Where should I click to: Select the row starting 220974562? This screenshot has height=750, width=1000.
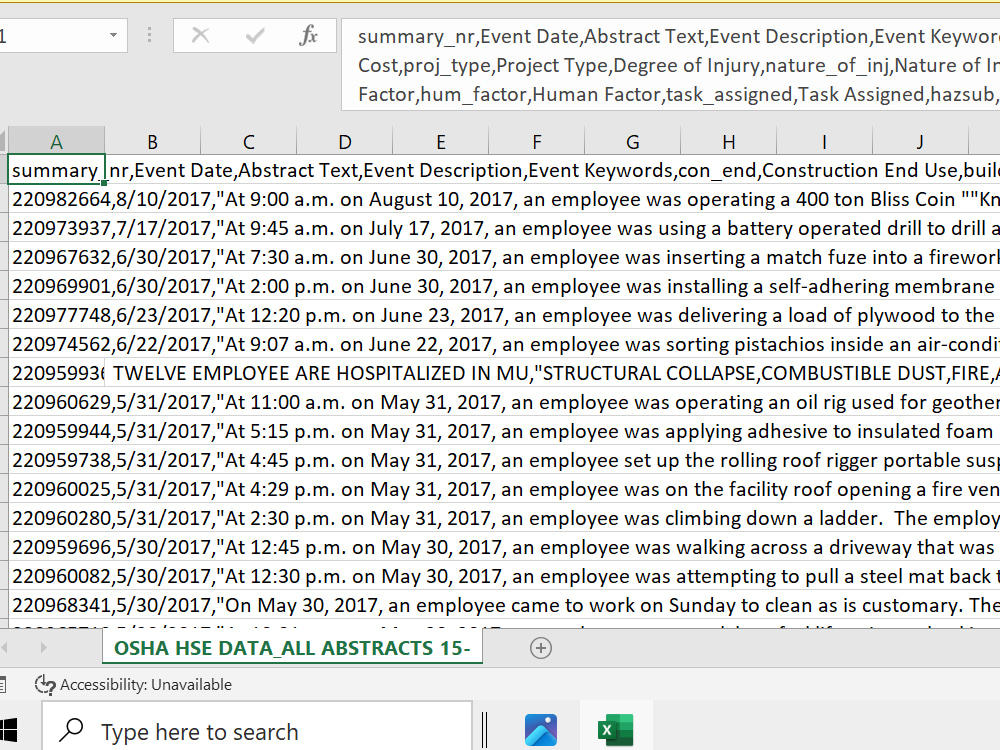(x=504, y=344)
